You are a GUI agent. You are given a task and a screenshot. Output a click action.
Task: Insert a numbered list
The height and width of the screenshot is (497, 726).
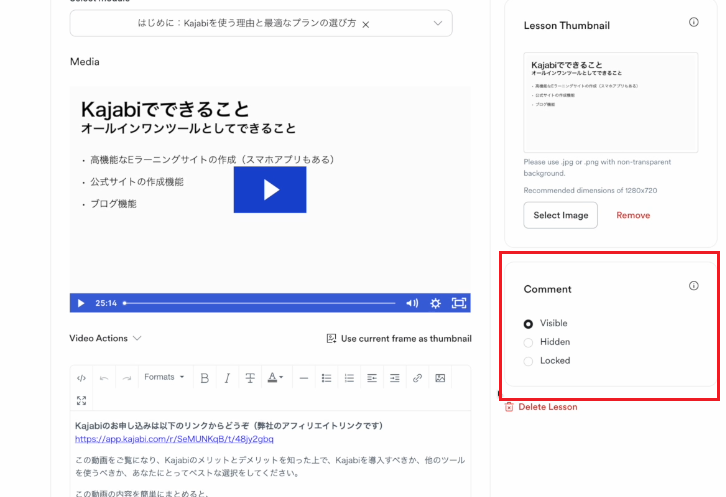tap(349, 378)
